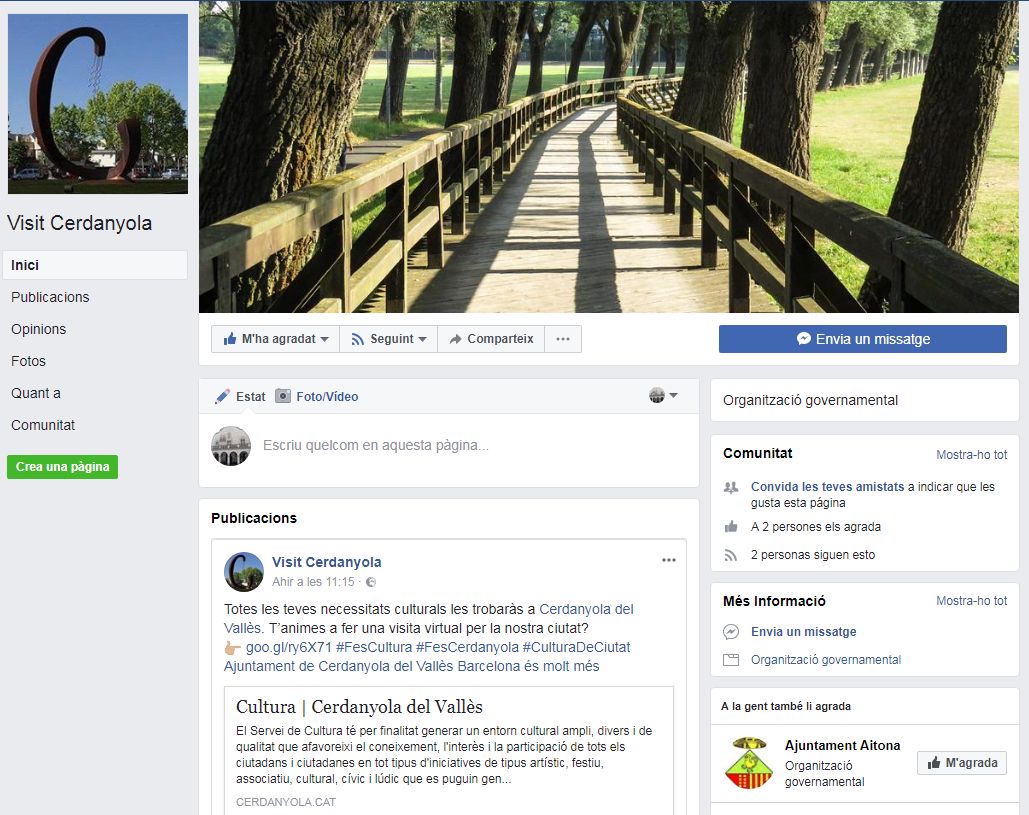
Task: Click the #FesCerdanyola hashtag
Action: [x=467, y=647]
